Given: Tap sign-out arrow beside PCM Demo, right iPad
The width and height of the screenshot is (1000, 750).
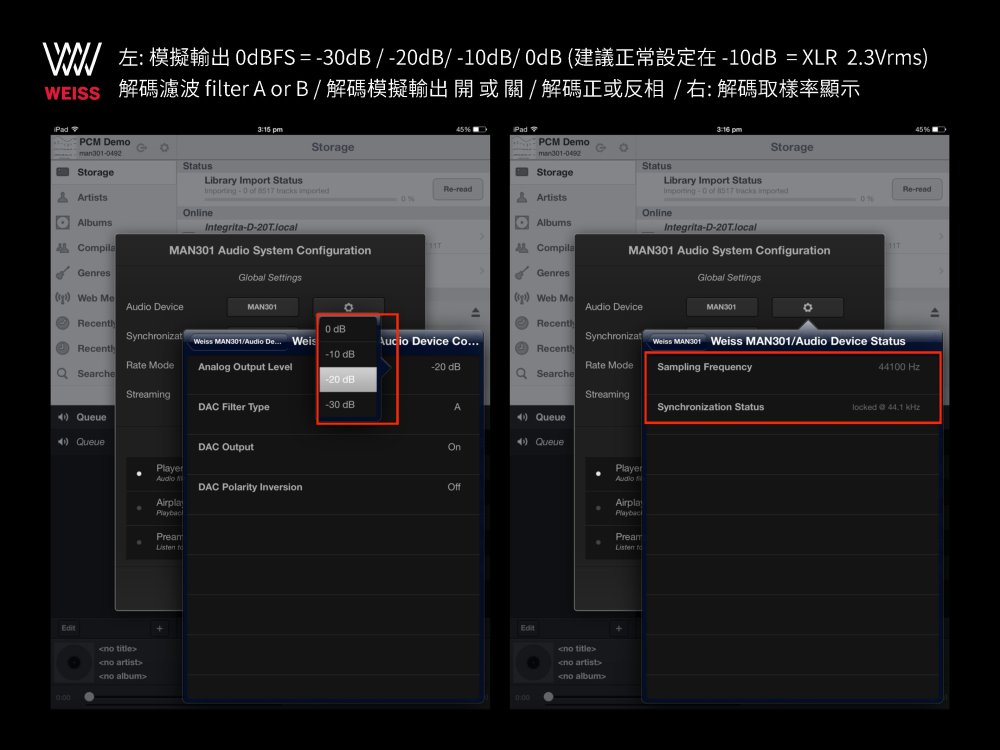Looking at the screenshot, I should (601, 148).
